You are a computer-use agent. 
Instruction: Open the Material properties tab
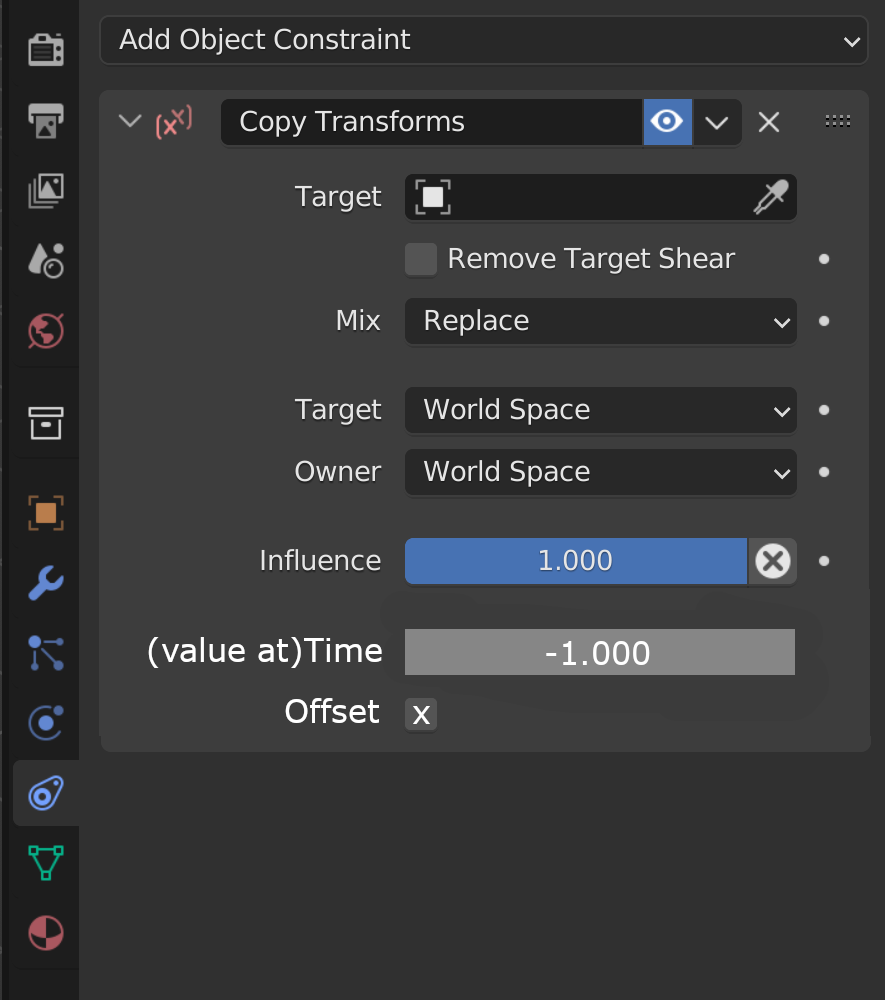46,932
